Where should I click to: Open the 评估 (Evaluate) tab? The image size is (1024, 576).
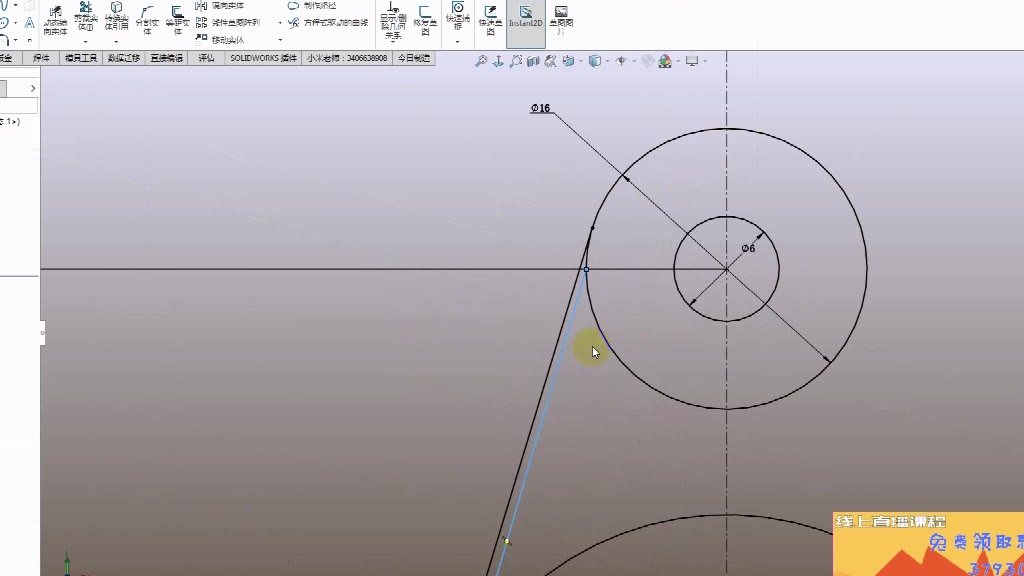click(x=206, y=58)
